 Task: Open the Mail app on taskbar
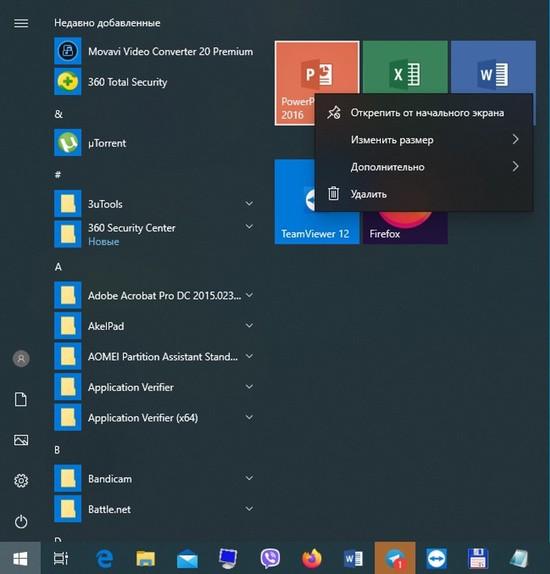tap(187, 559)
